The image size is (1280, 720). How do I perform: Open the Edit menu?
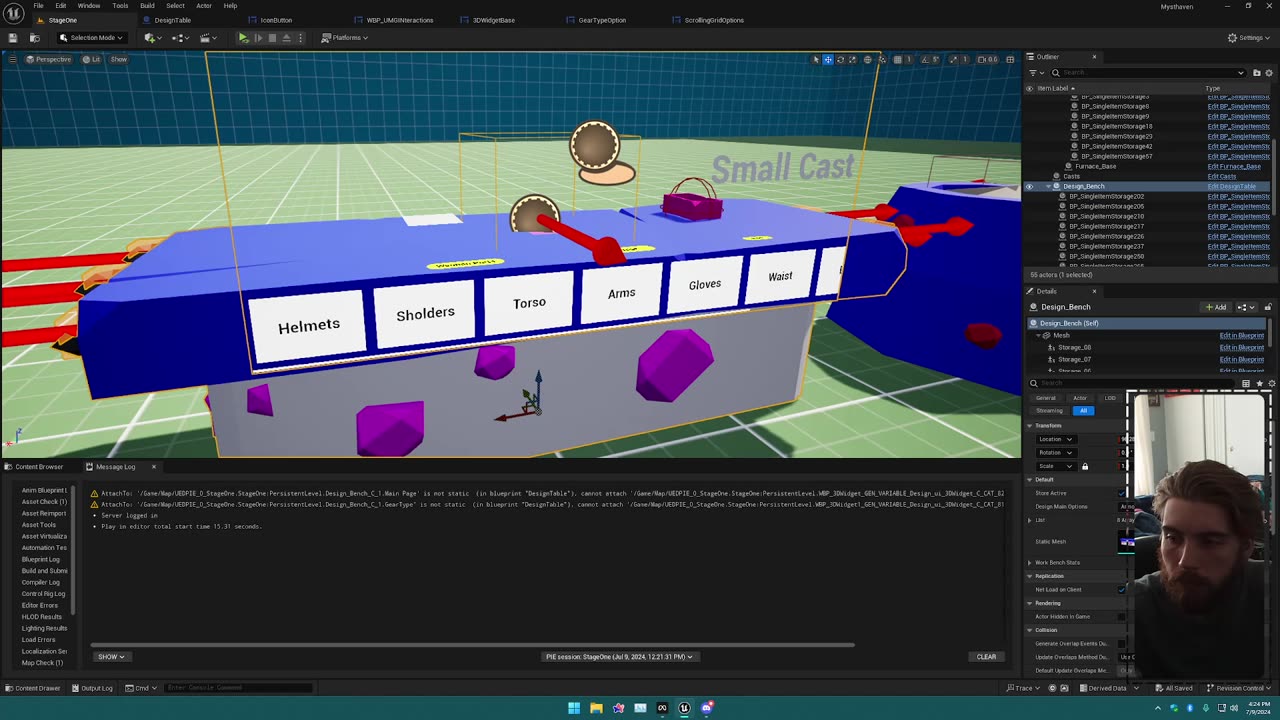pyautogui.click(x=61, y=6)
